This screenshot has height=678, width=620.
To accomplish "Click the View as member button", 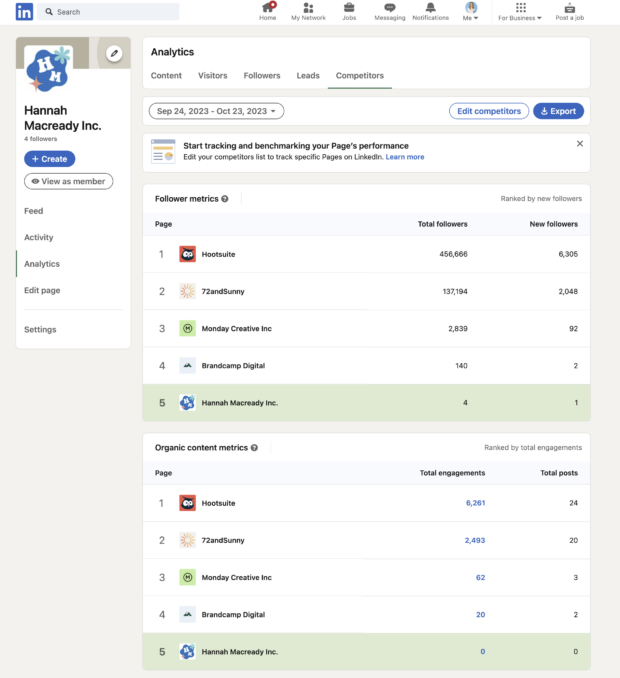I will (x=68, y=181).
